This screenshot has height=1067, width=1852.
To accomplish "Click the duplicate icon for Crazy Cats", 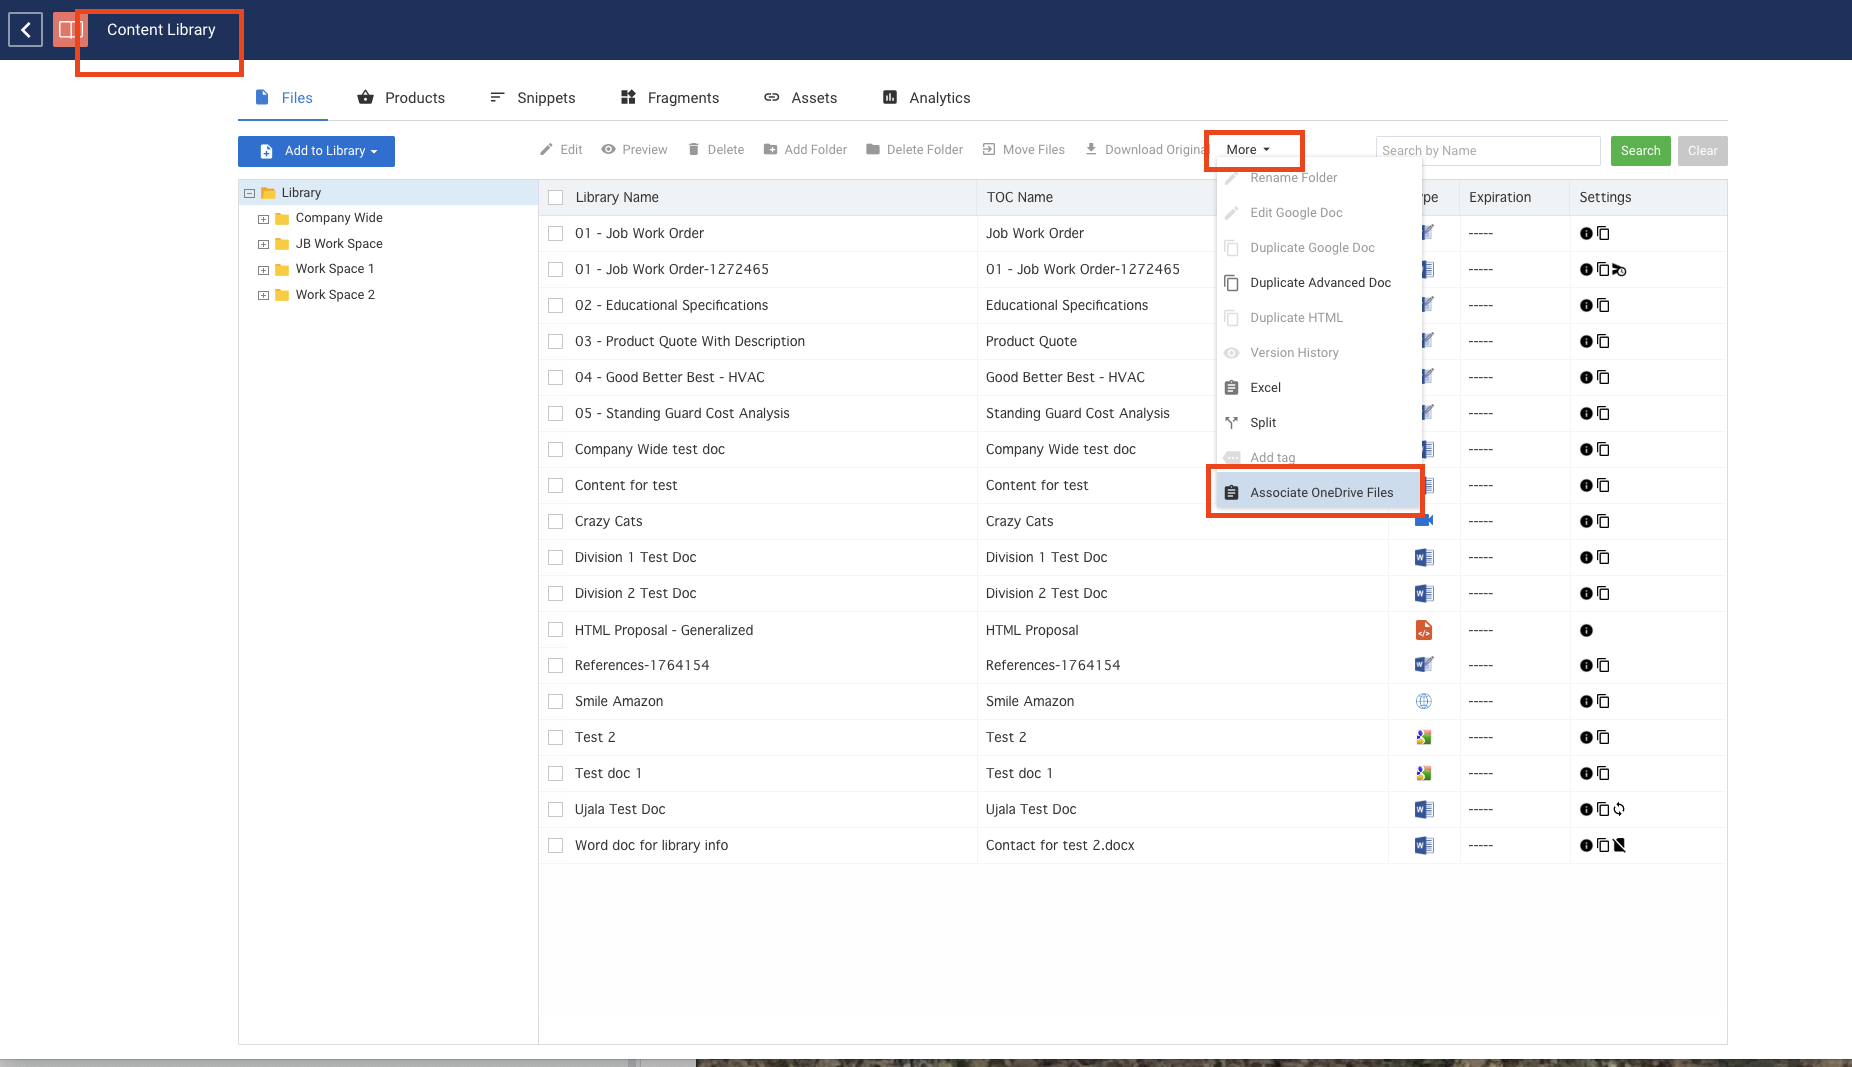I will point(1603,521).
